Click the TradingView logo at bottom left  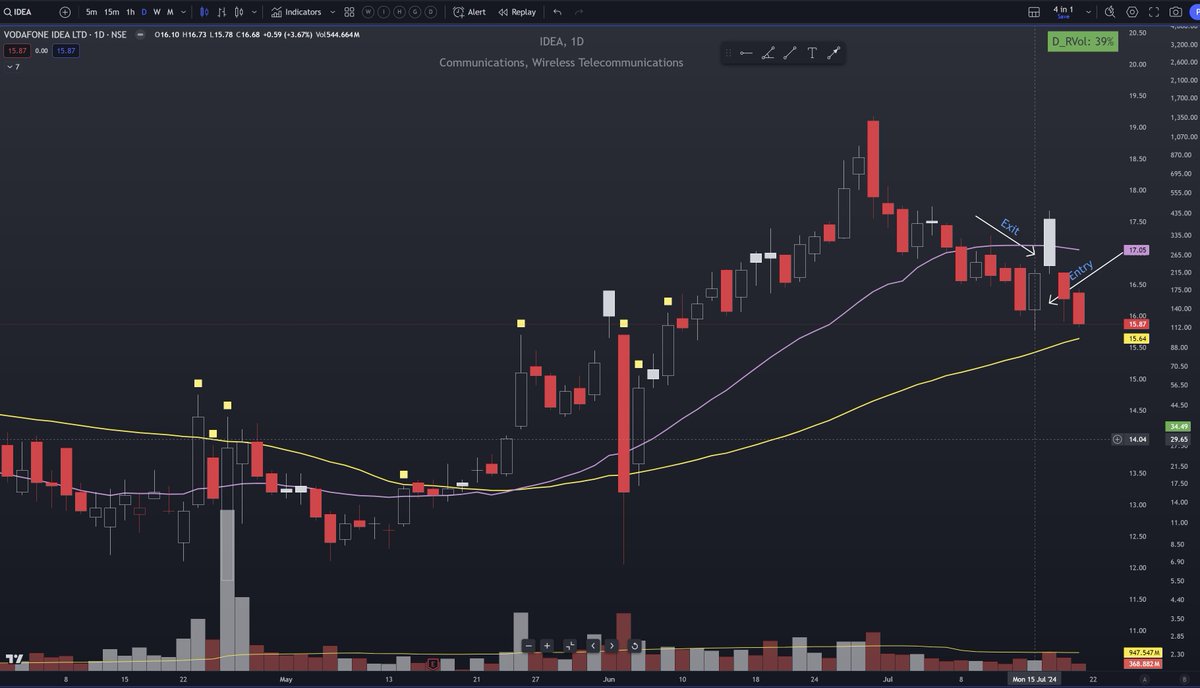15,660
